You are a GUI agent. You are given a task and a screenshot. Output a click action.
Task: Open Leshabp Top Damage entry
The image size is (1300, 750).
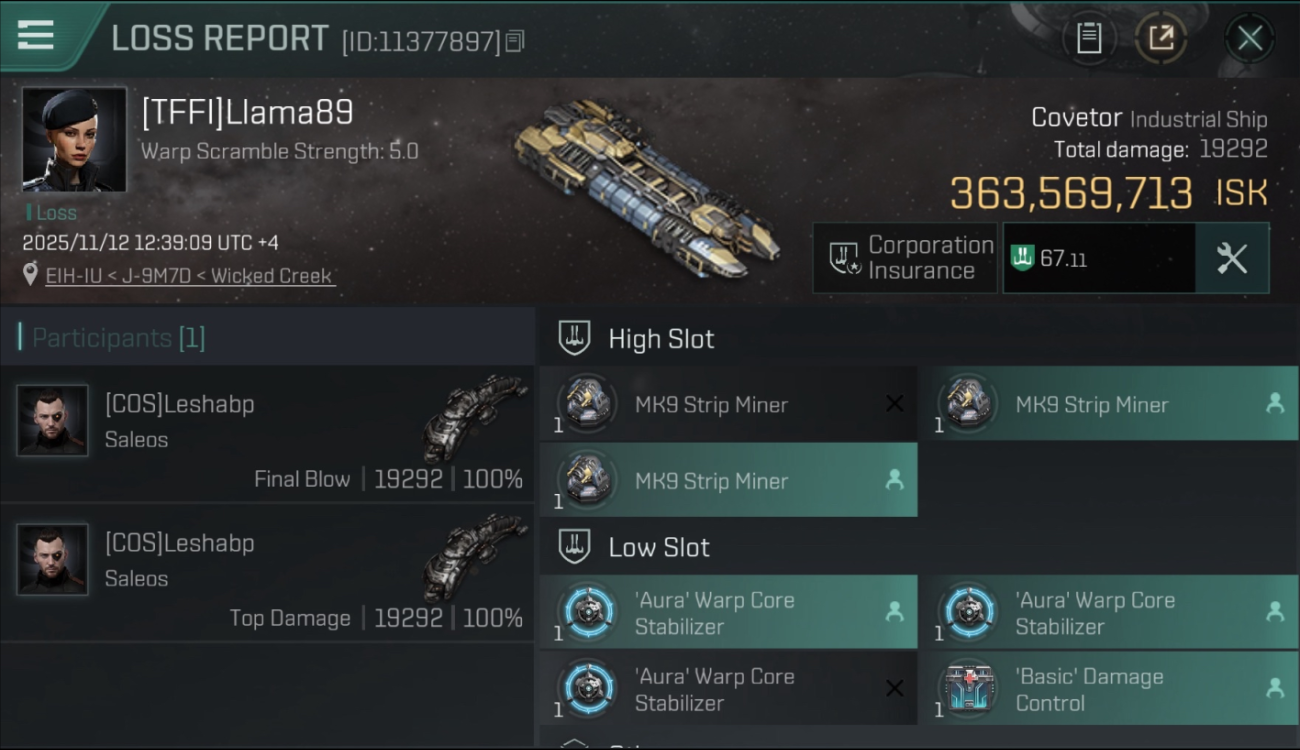267,573
